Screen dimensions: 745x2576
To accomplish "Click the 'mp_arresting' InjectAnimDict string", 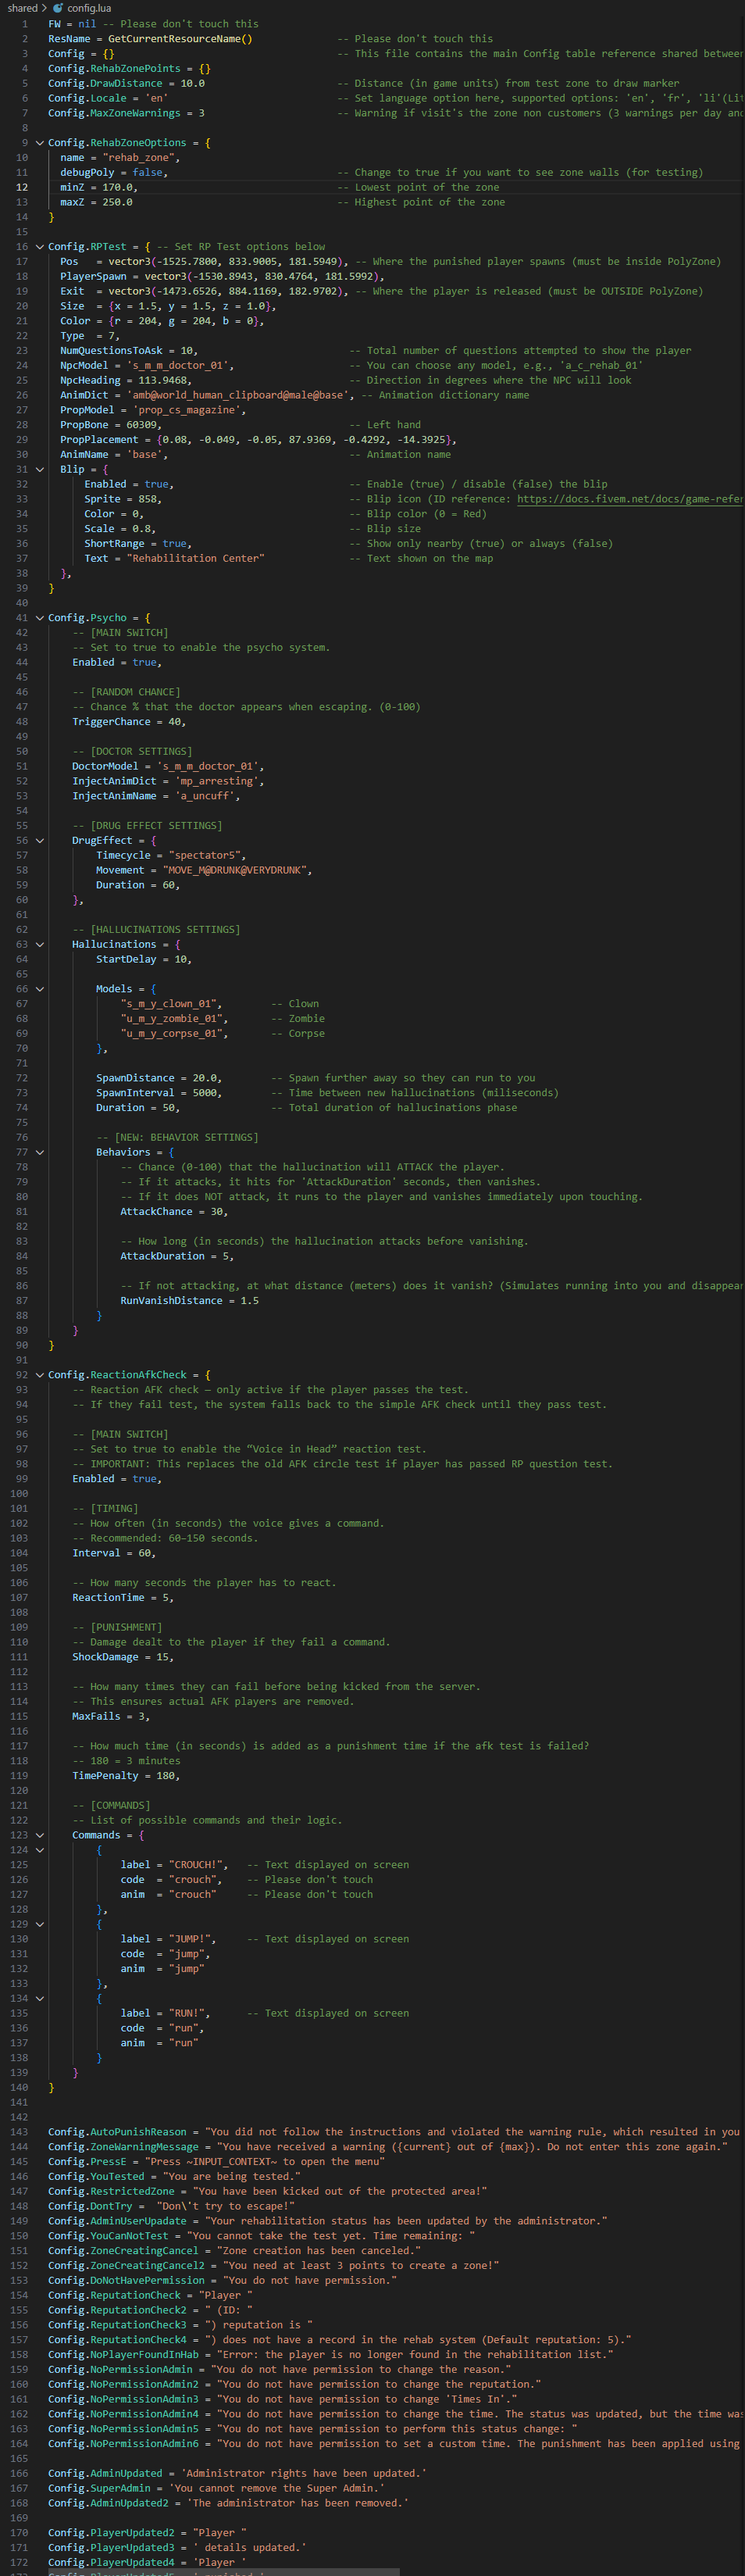I will click(x=219, y=781).
